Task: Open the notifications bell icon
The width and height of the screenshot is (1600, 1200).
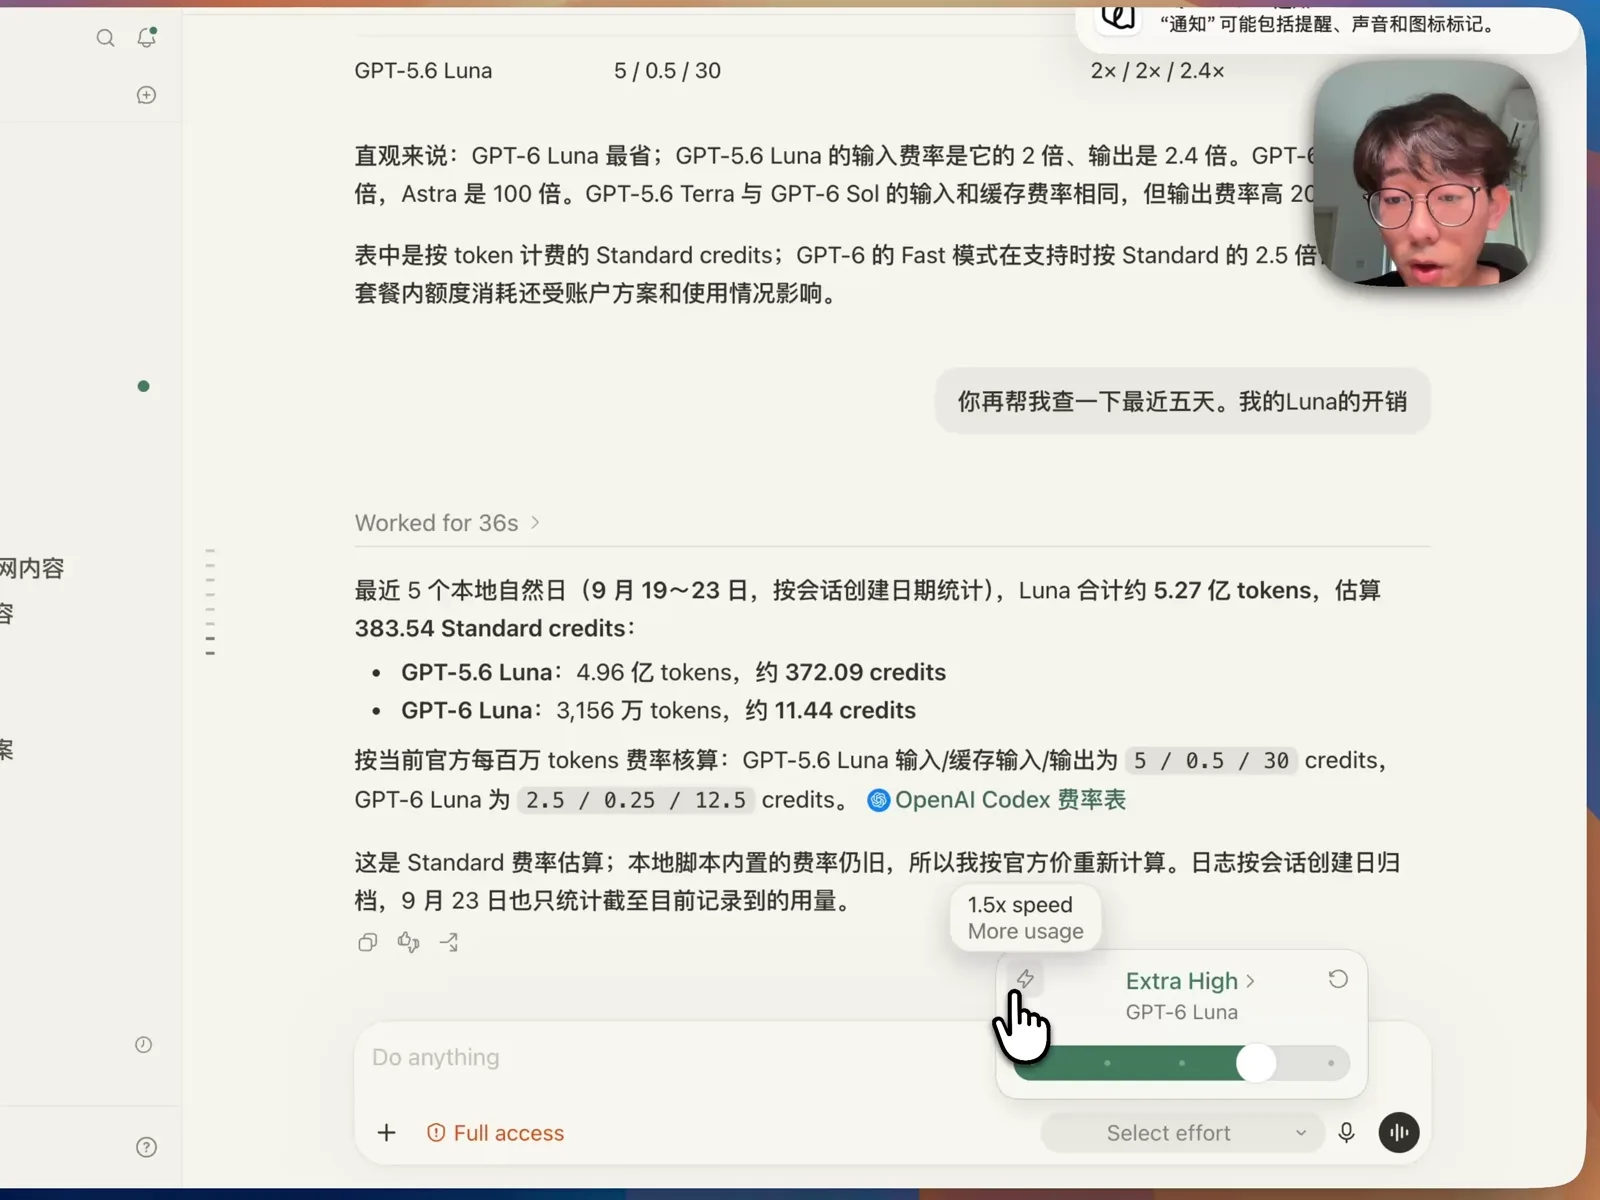Action: [x=147, y=37]
